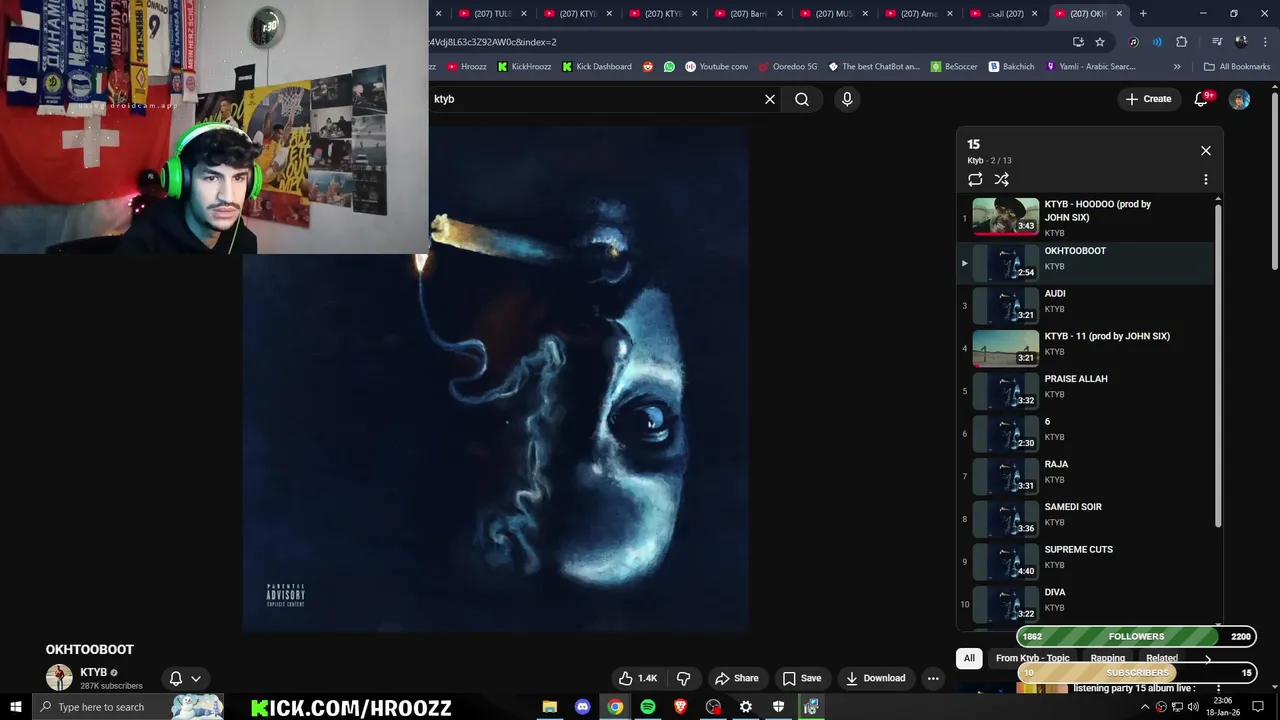Share the OKHTOOBOOT video

(736, 678)
